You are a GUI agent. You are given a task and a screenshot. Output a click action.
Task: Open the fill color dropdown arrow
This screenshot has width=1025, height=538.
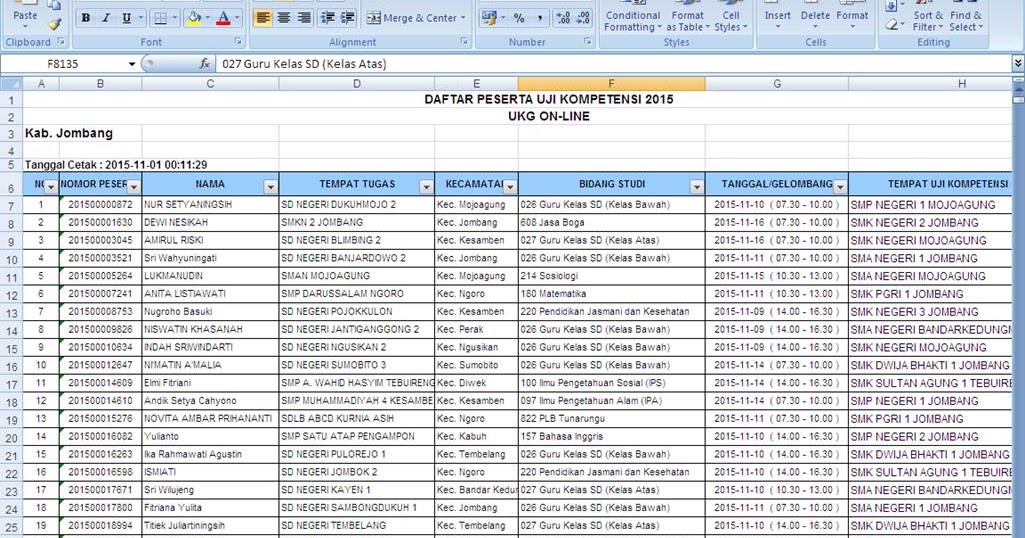coord(208,18)
